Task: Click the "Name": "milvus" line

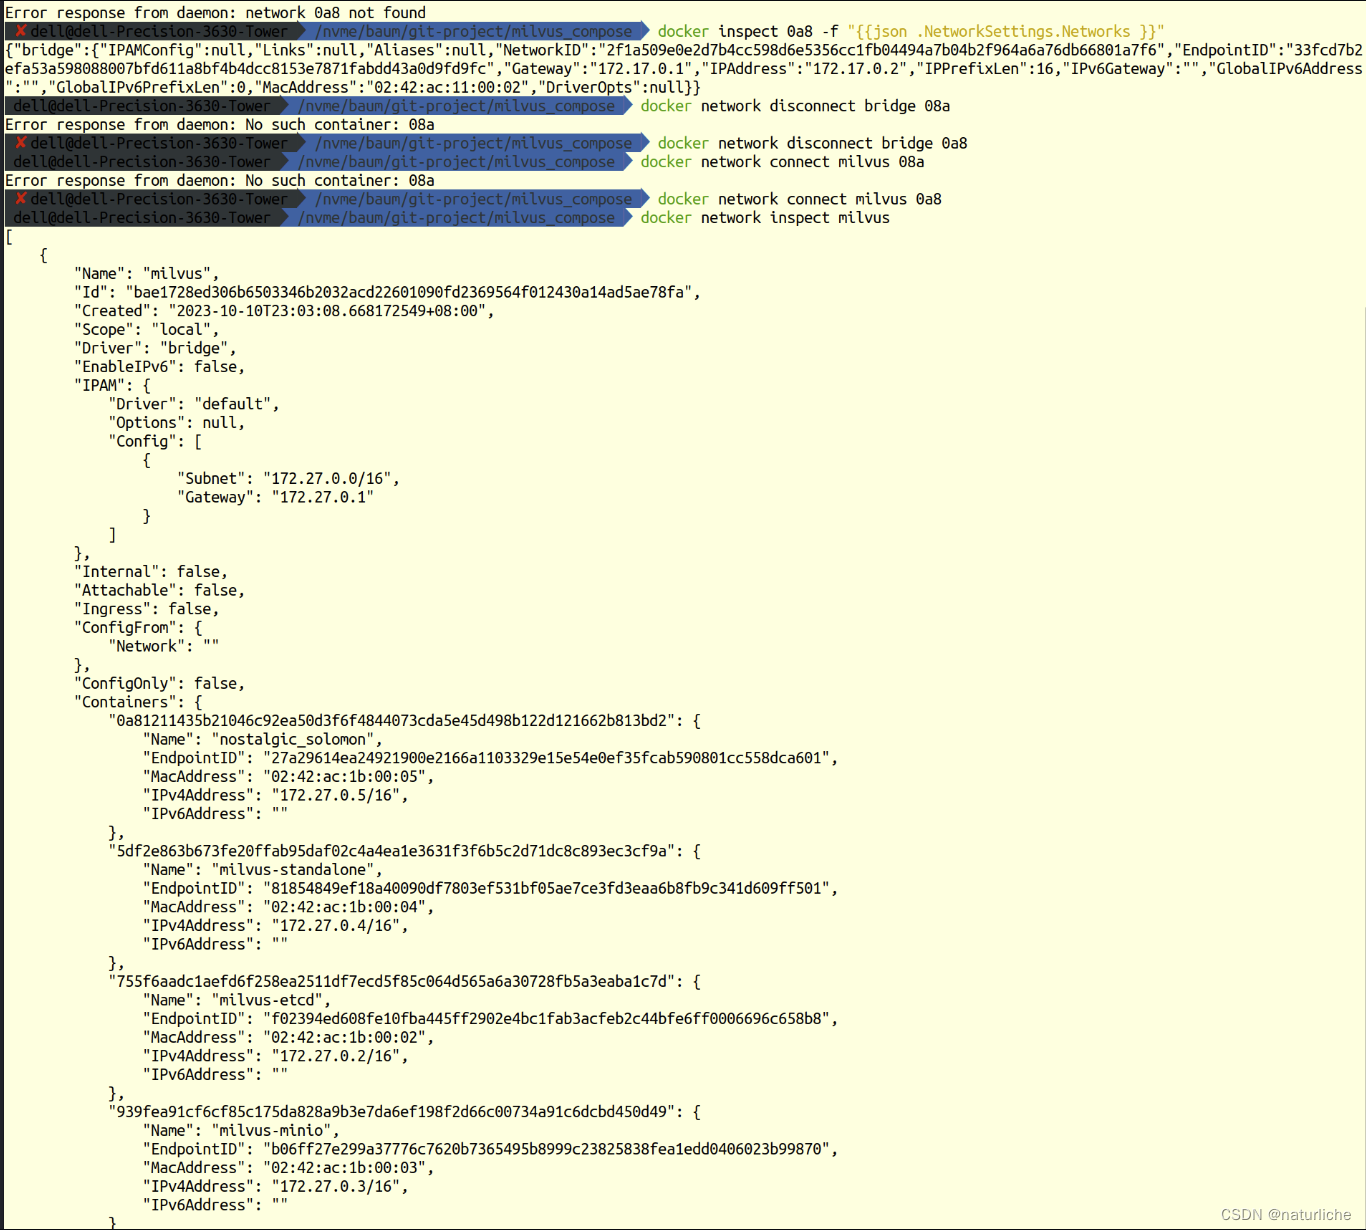Action: [x=146, y=274]
